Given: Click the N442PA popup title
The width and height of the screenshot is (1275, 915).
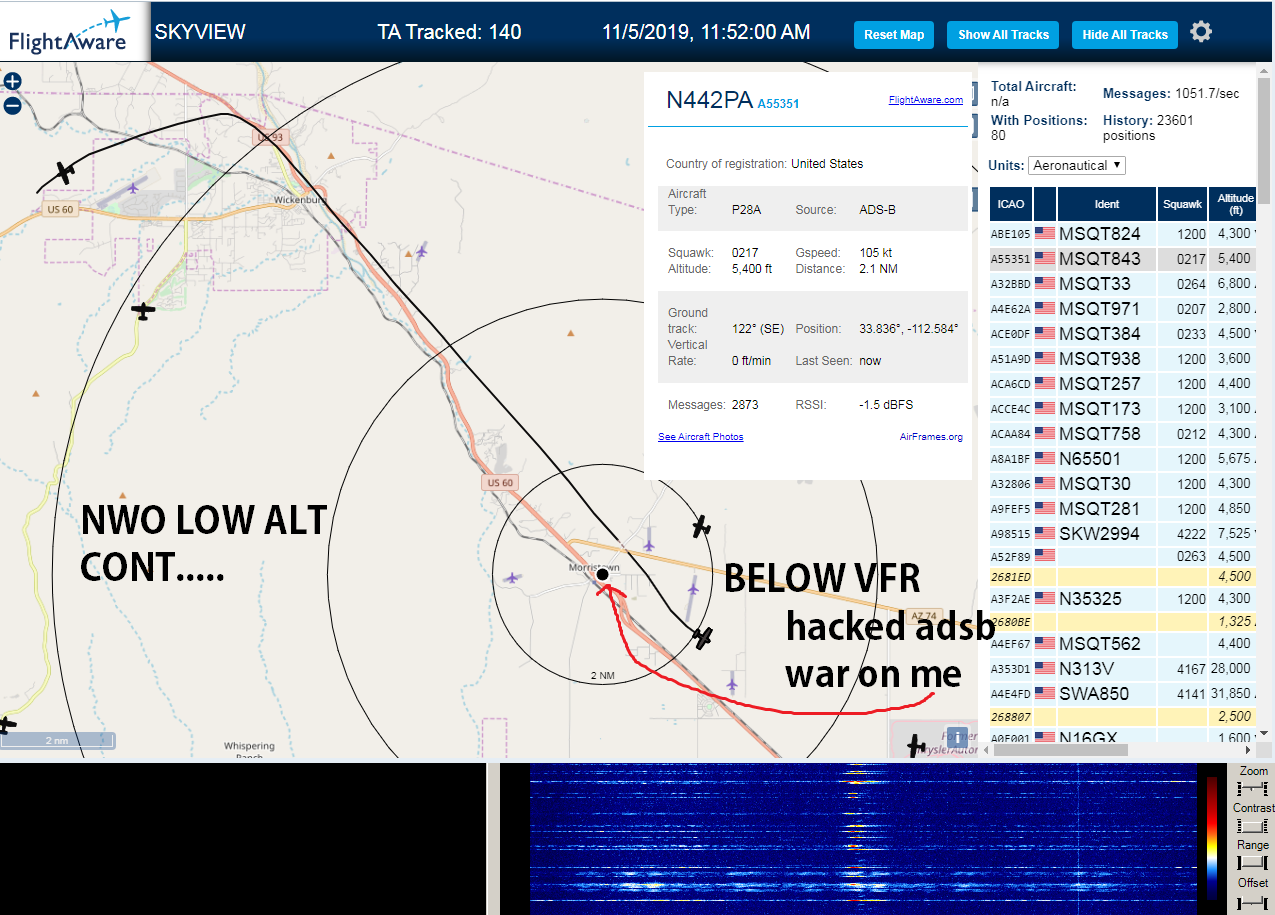Looking at the screenshot, I should point(709,100).
